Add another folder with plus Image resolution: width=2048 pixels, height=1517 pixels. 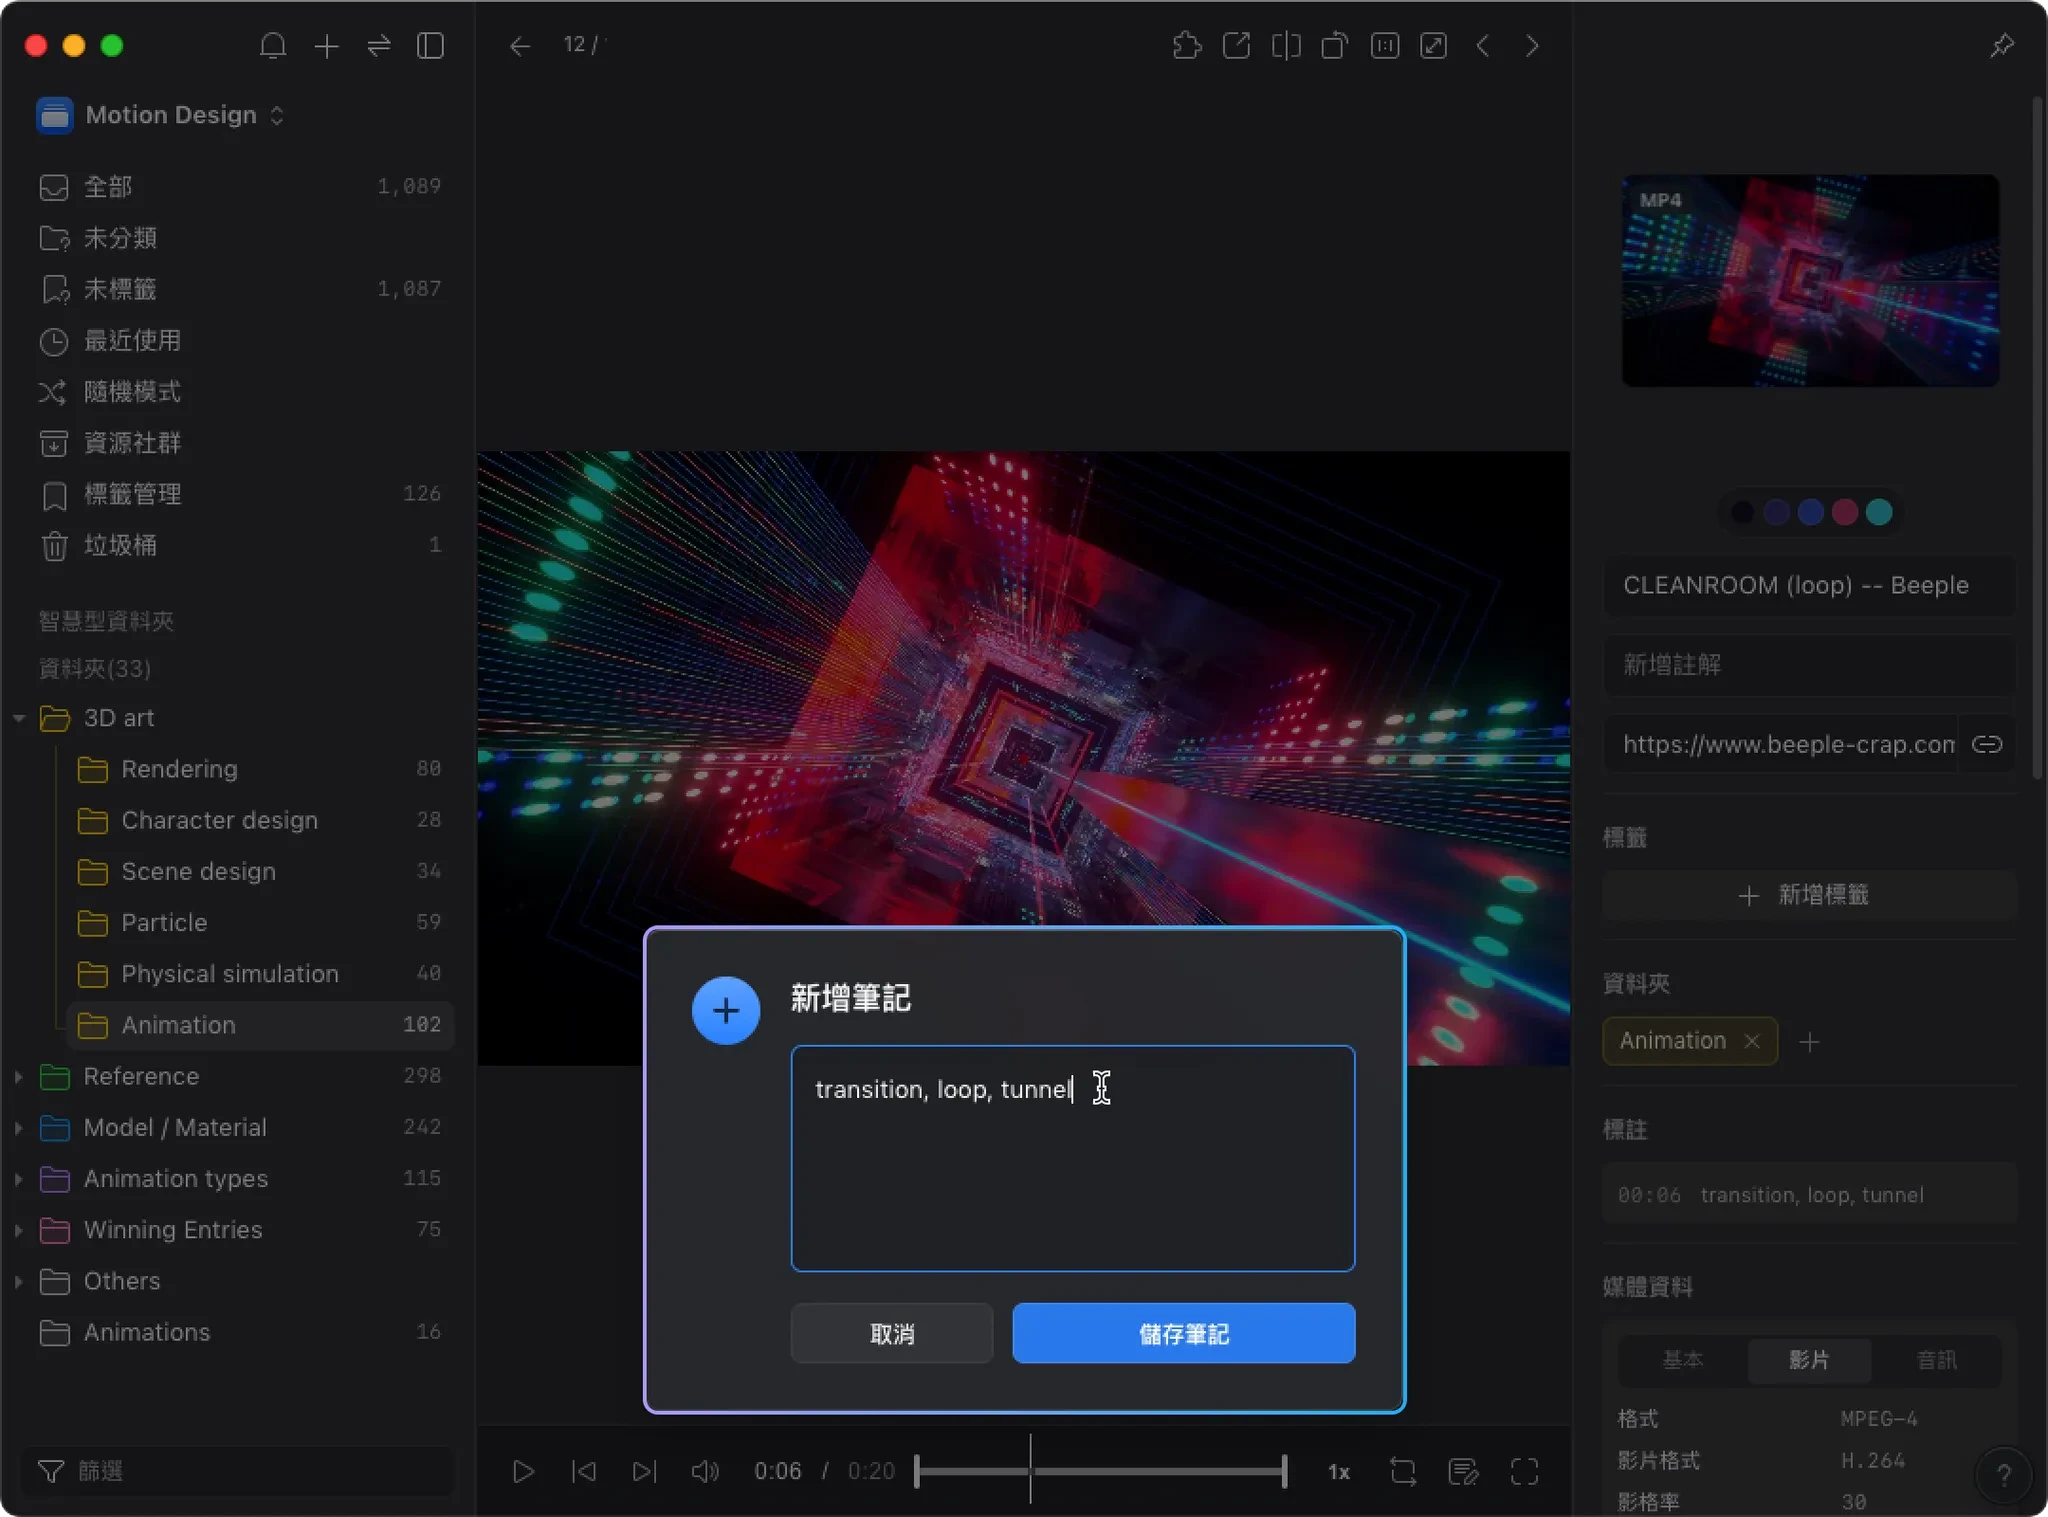point(1809,1042)
